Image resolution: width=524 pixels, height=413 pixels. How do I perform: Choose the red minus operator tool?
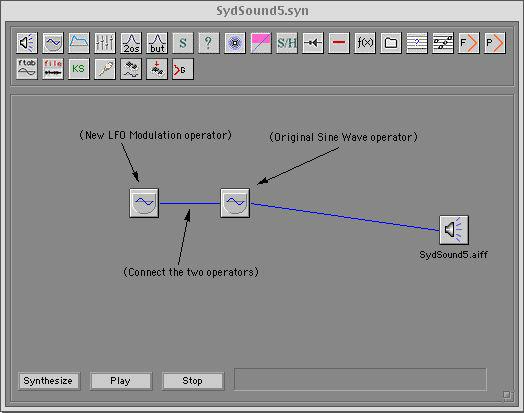pos(339,43)
